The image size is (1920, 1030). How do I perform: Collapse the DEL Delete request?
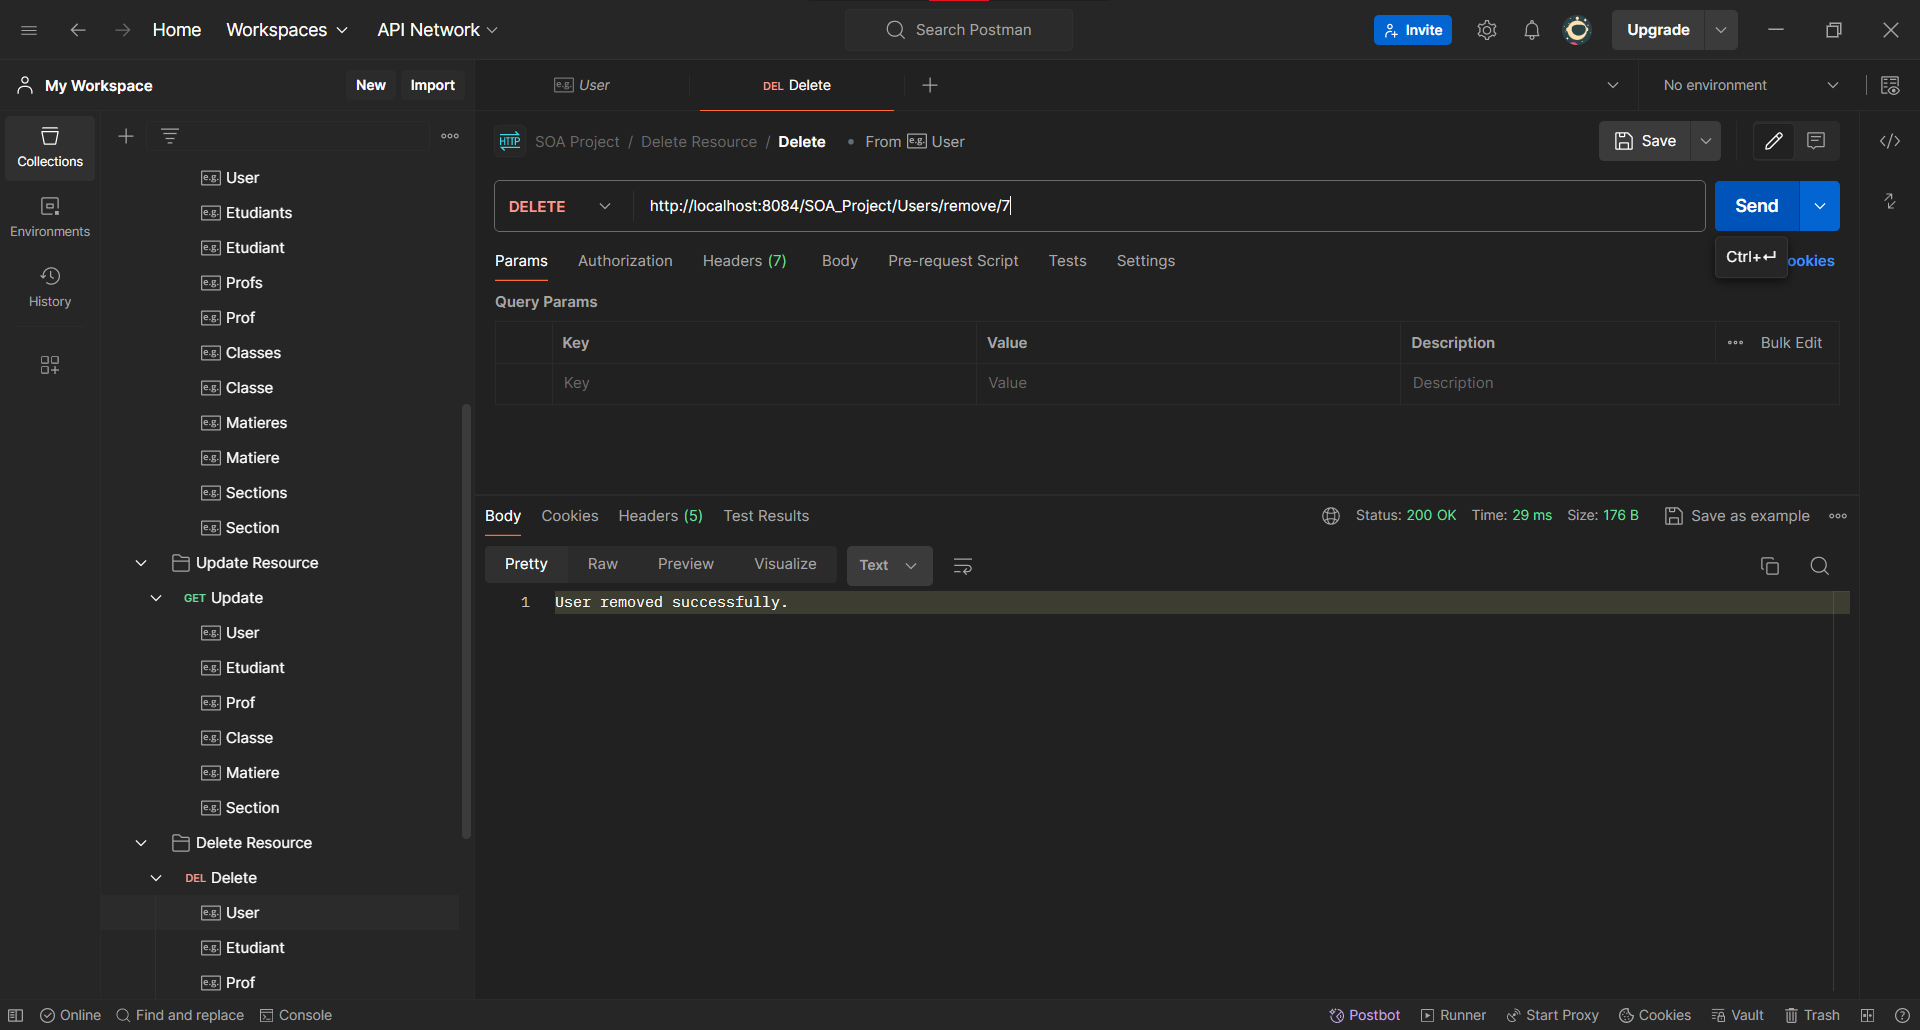click(156, 878)
